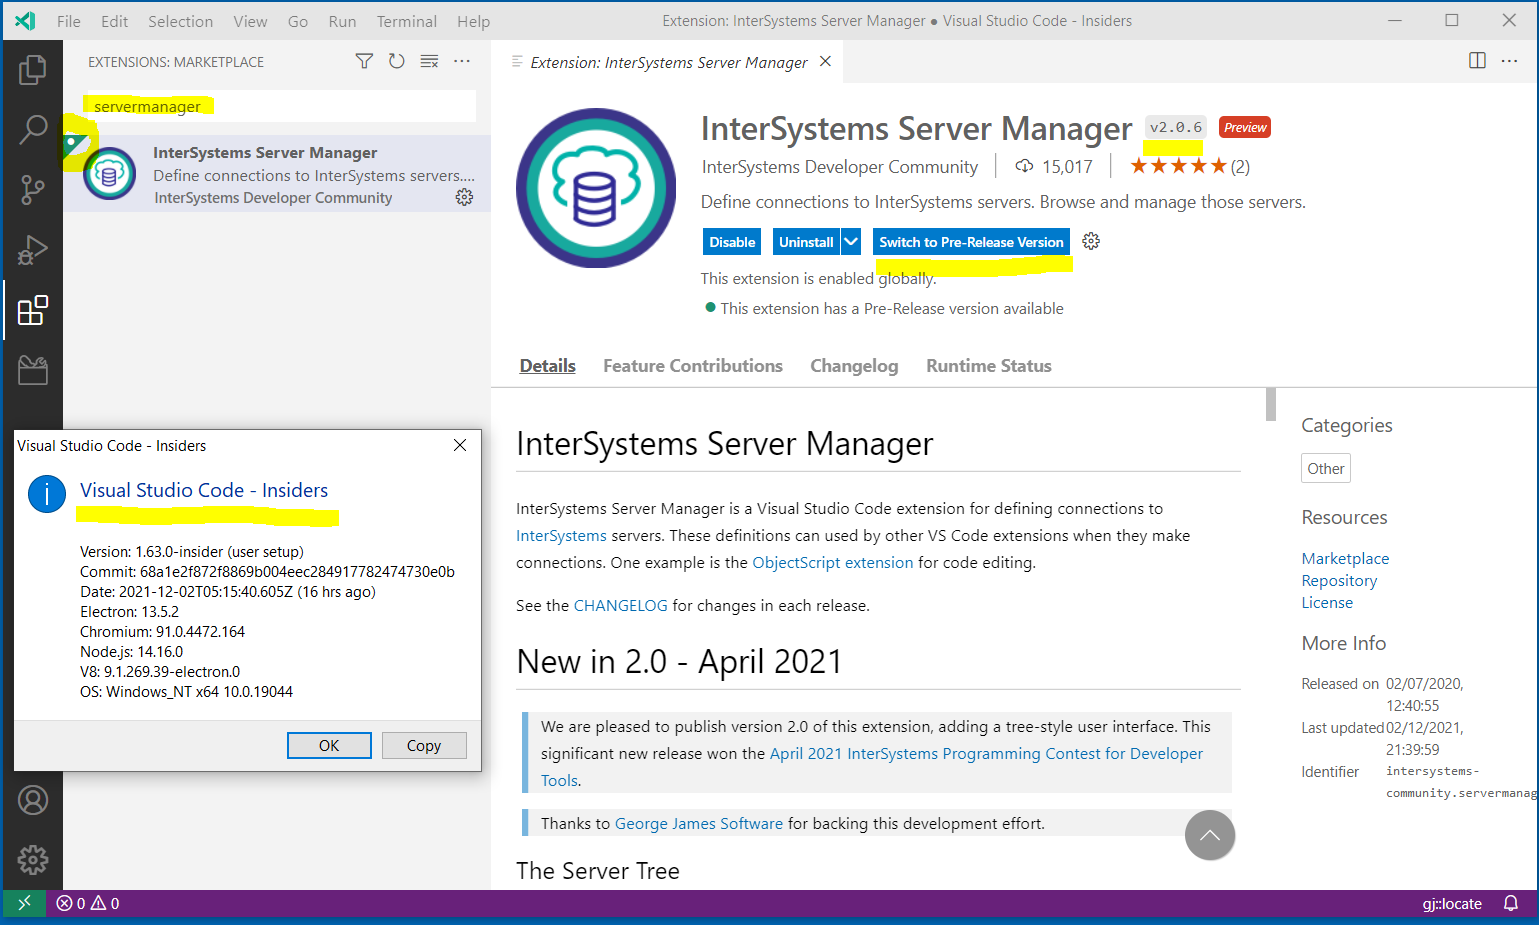Click OK in the about dialog

click(x=329, y=745)
